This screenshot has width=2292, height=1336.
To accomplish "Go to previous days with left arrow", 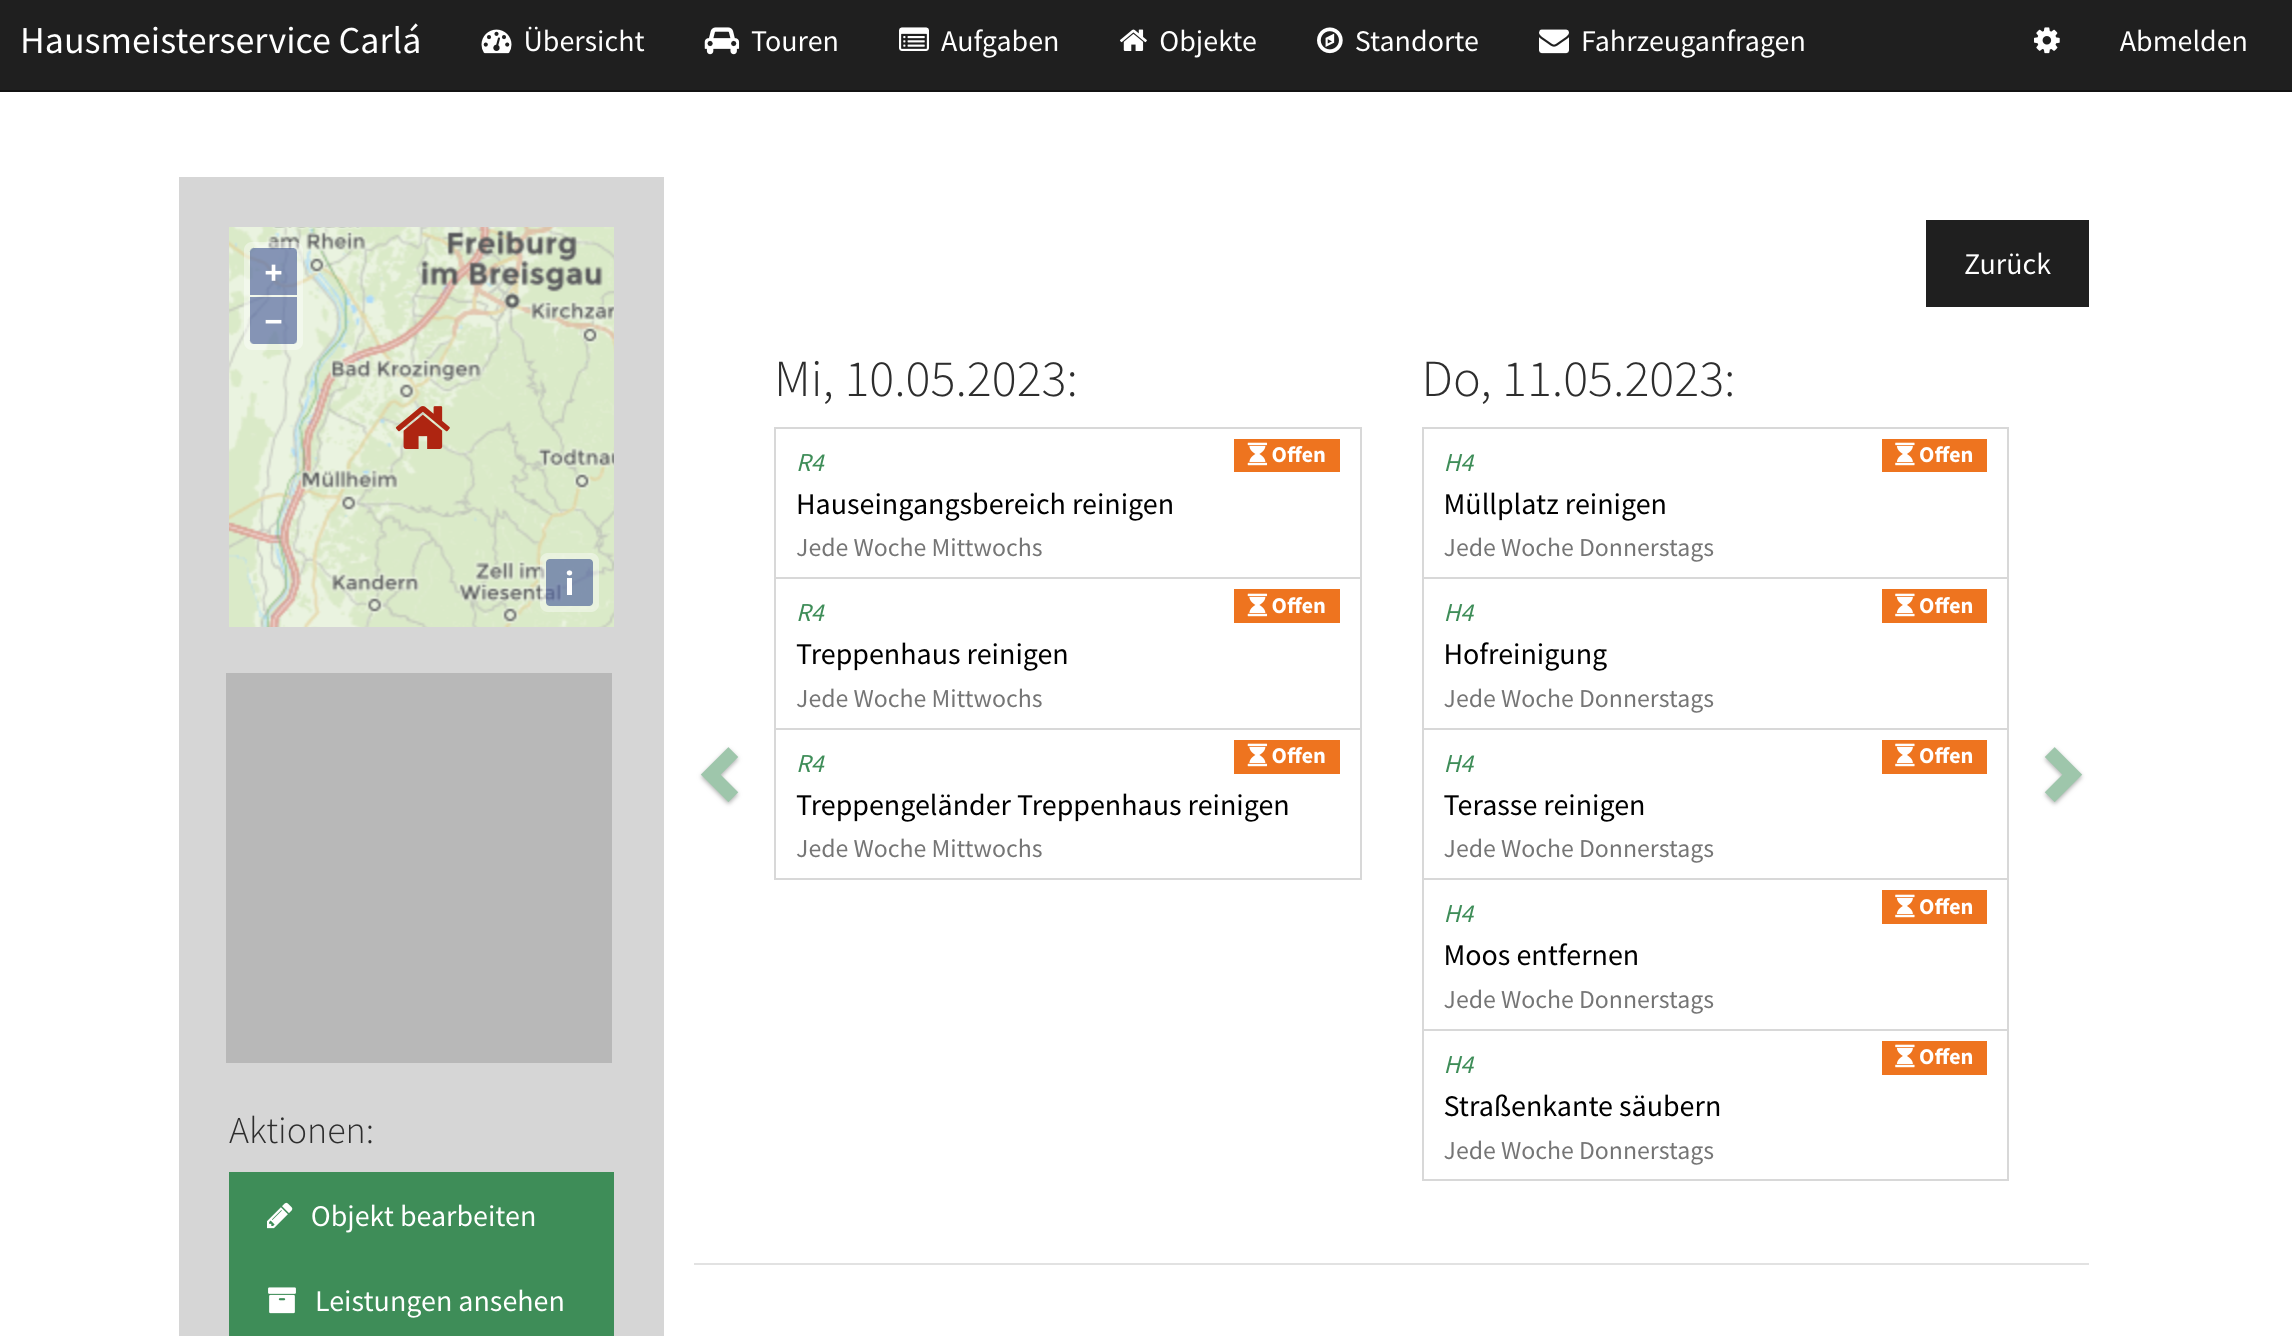I will 720,774.
